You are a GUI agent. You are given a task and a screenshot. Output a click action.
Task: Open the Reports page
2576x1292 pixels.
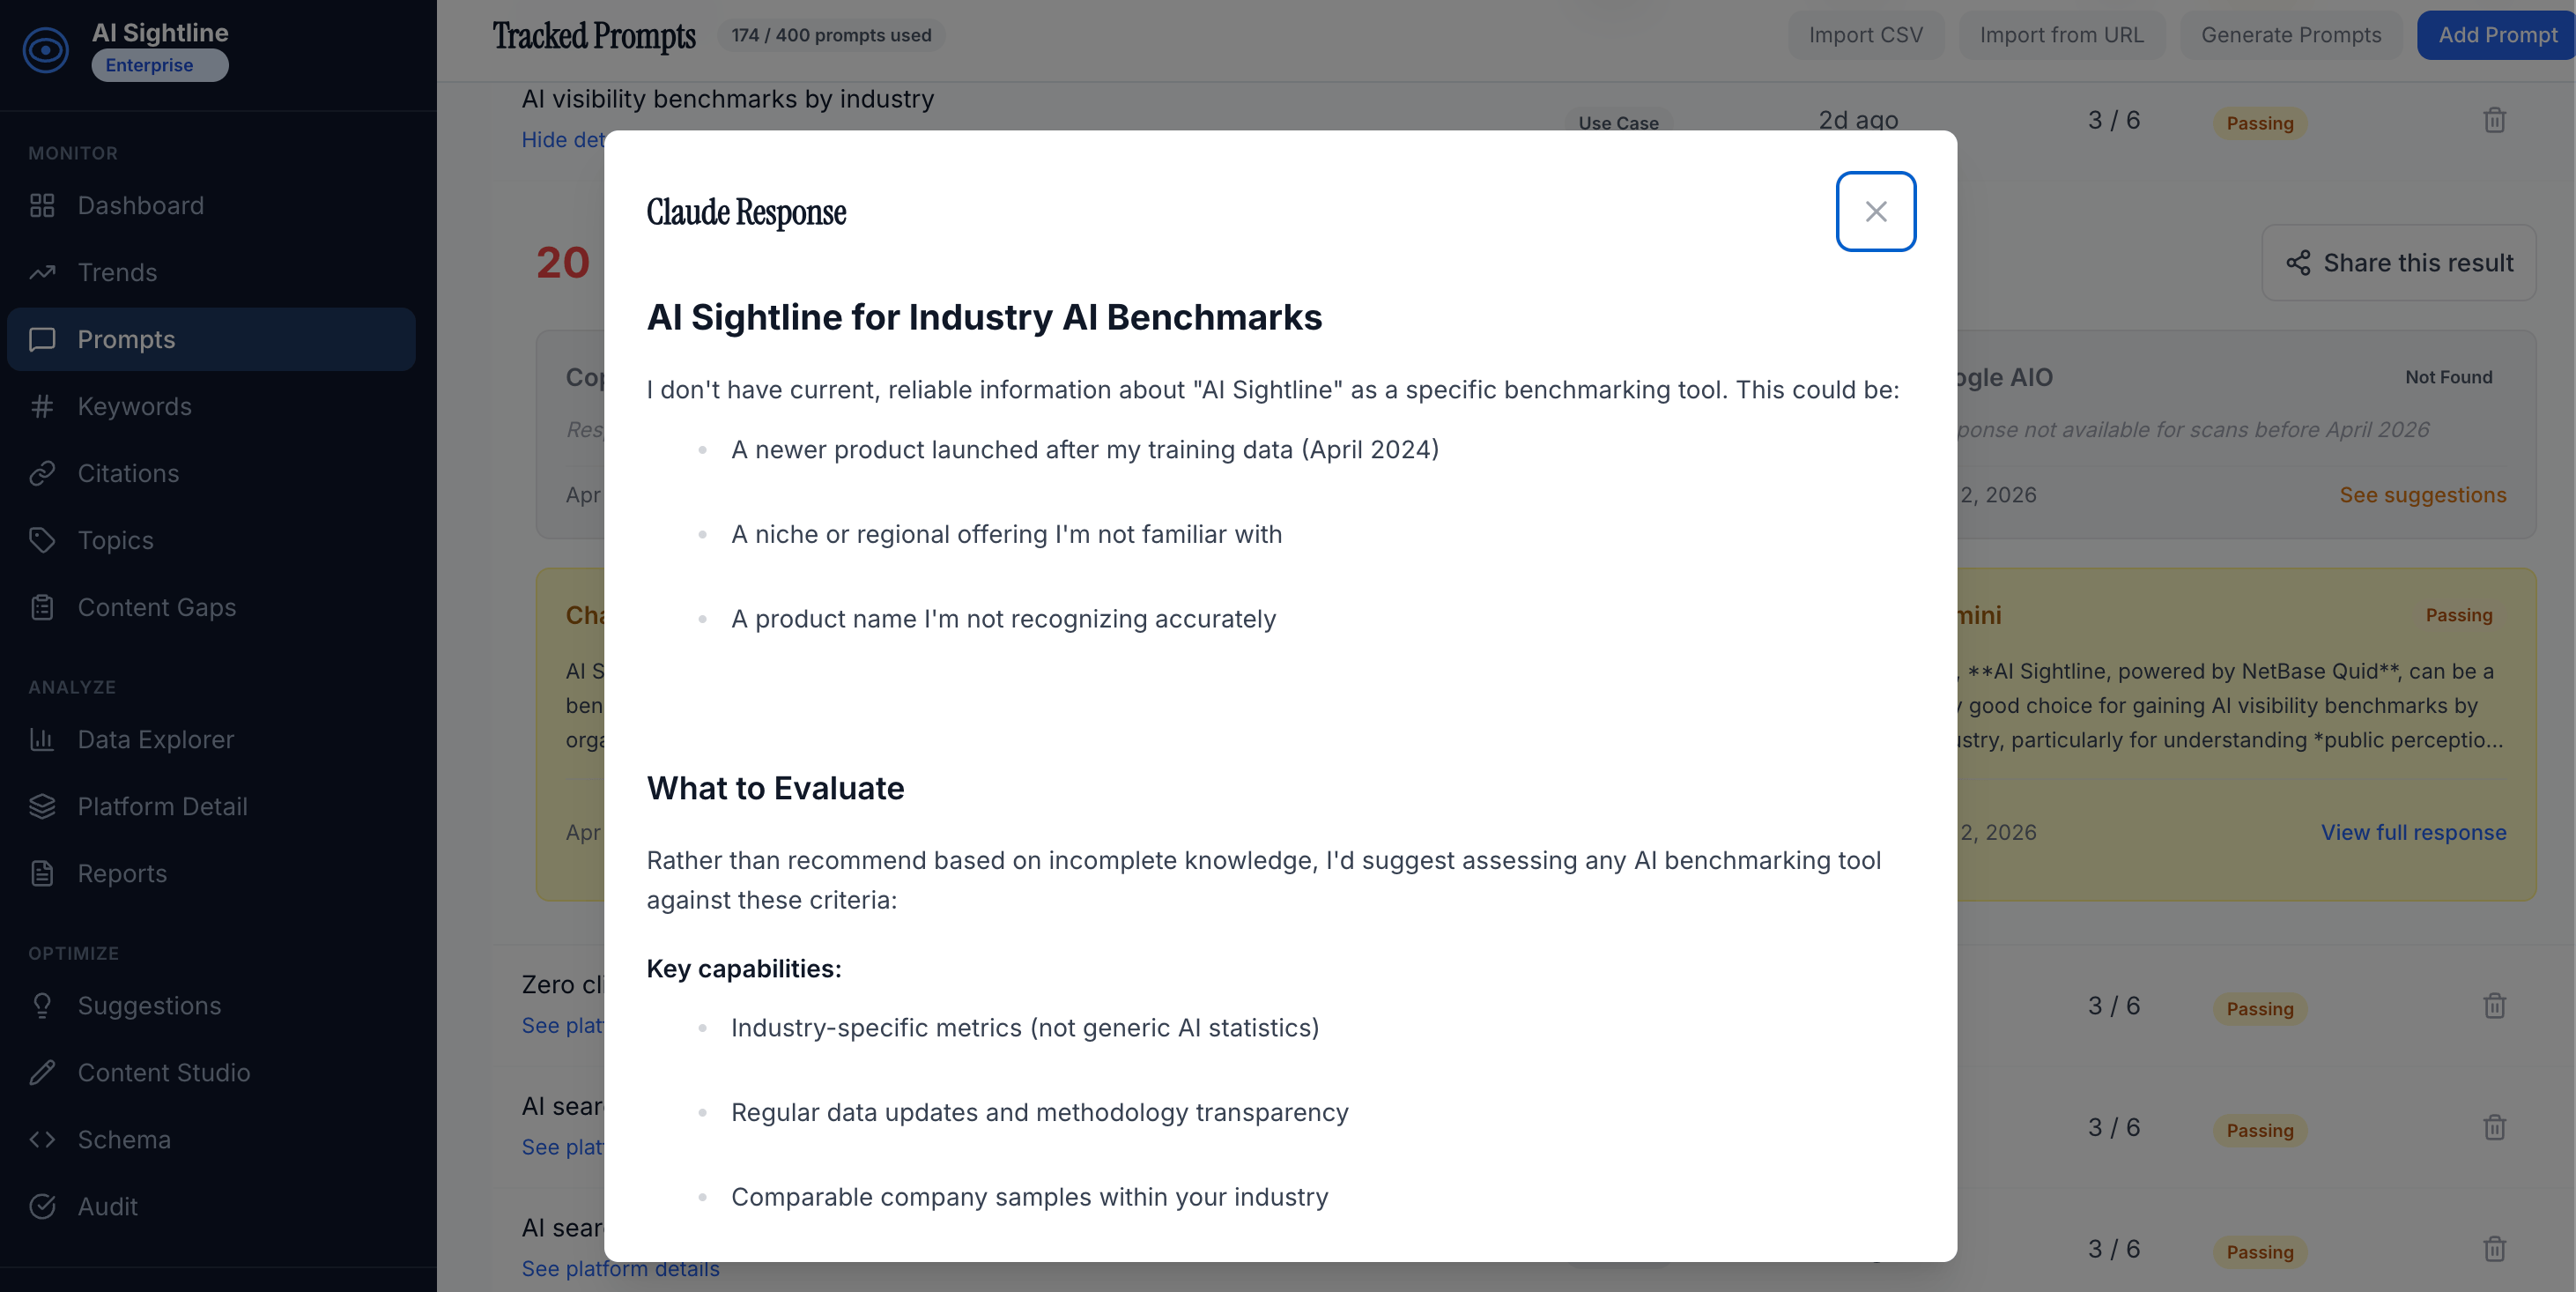tap(122, 873)
